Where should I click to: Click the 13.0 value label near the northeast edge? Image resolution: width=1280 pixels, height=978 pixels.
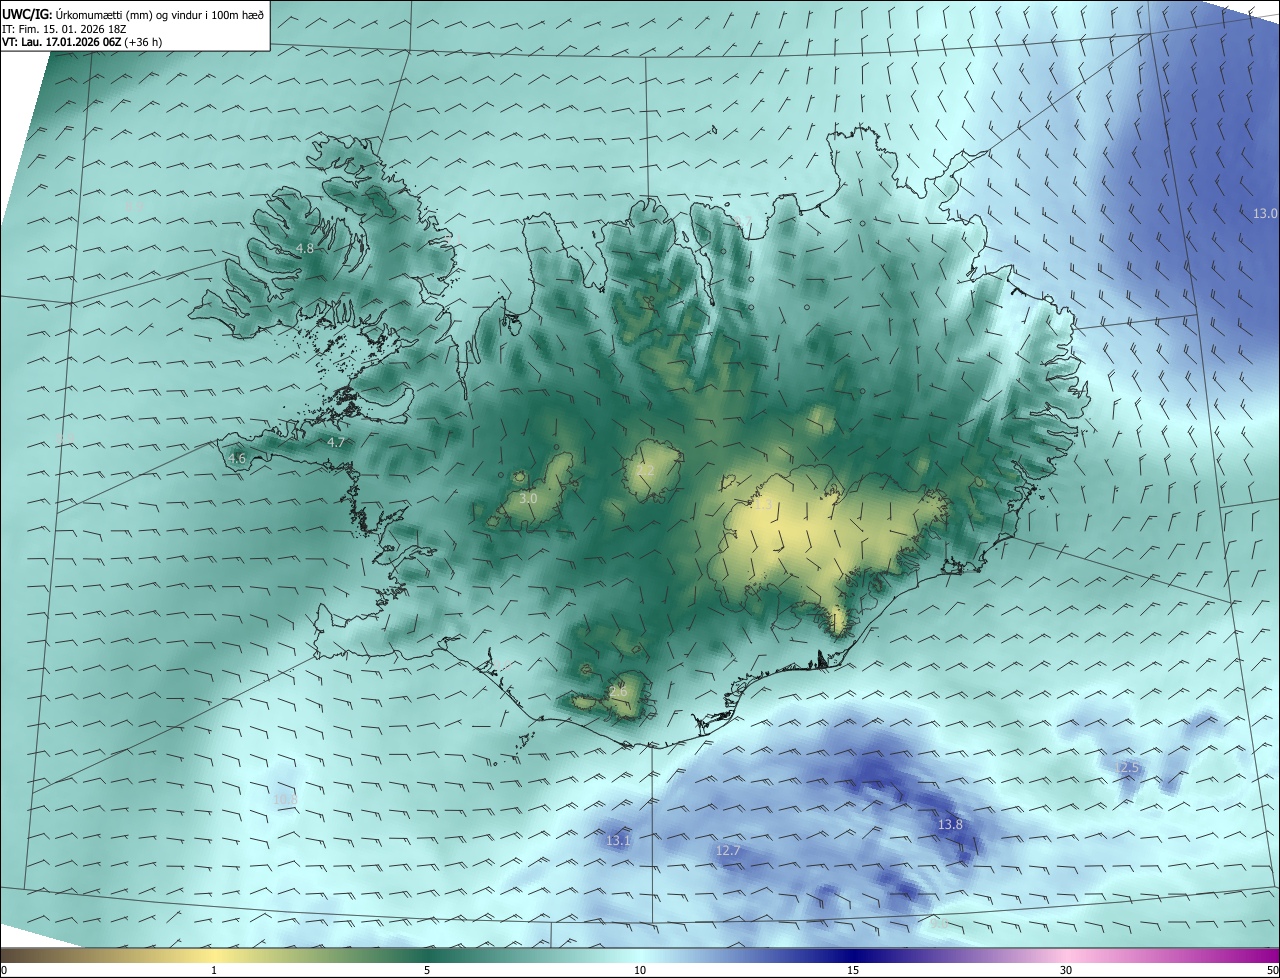click(1265, 214)
